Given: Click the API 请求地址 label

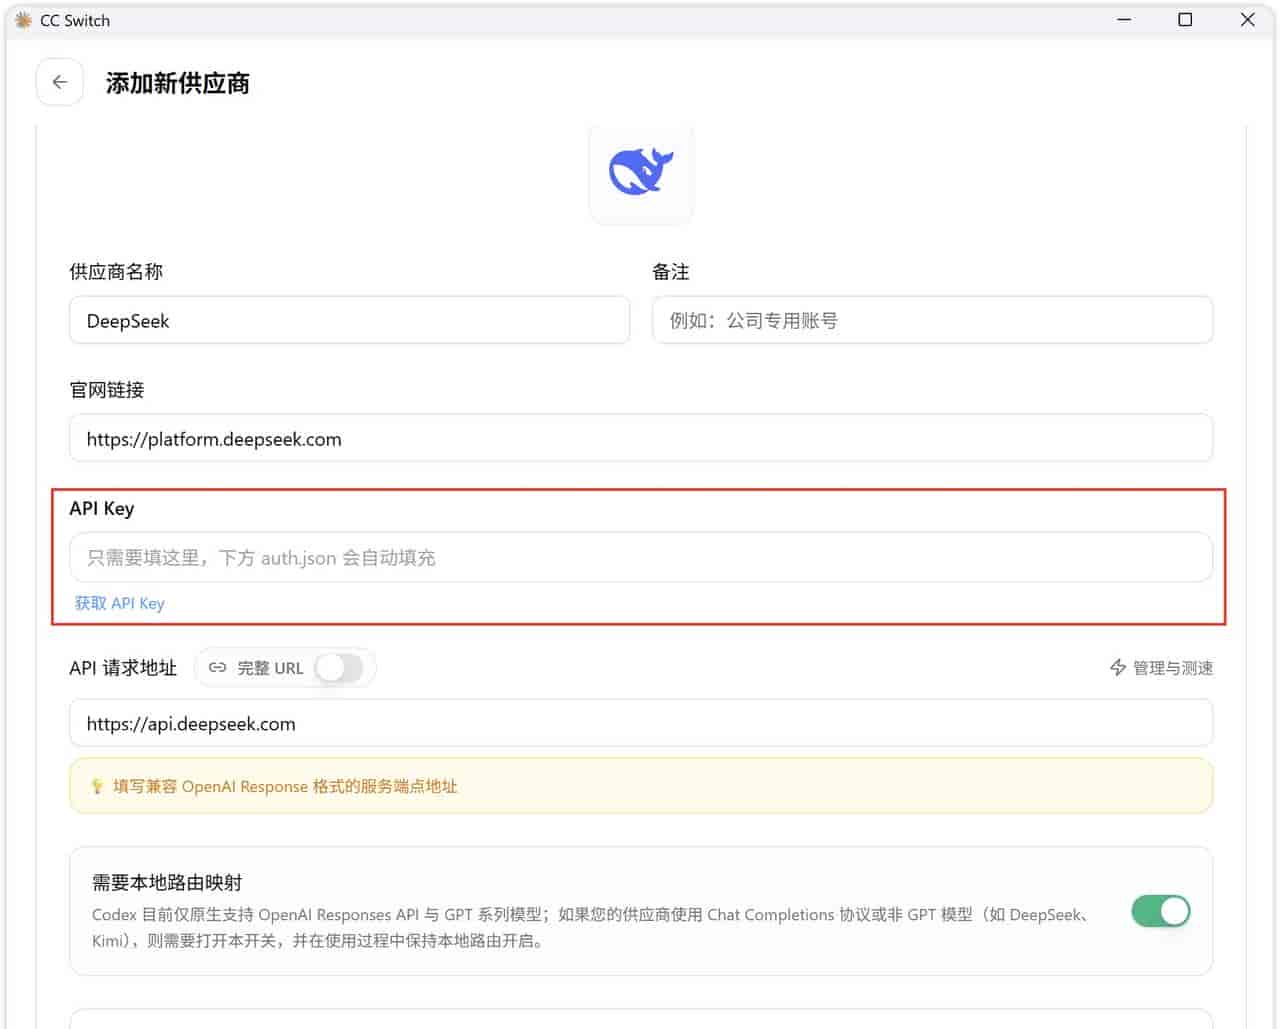Looking at the screenshot, I should pos(123,668).
